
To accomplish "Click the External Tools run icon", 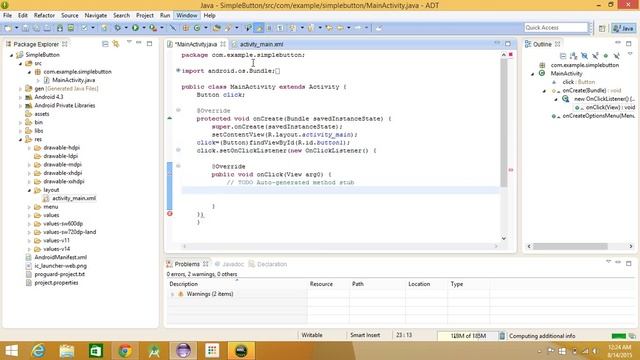I will 153,28.
